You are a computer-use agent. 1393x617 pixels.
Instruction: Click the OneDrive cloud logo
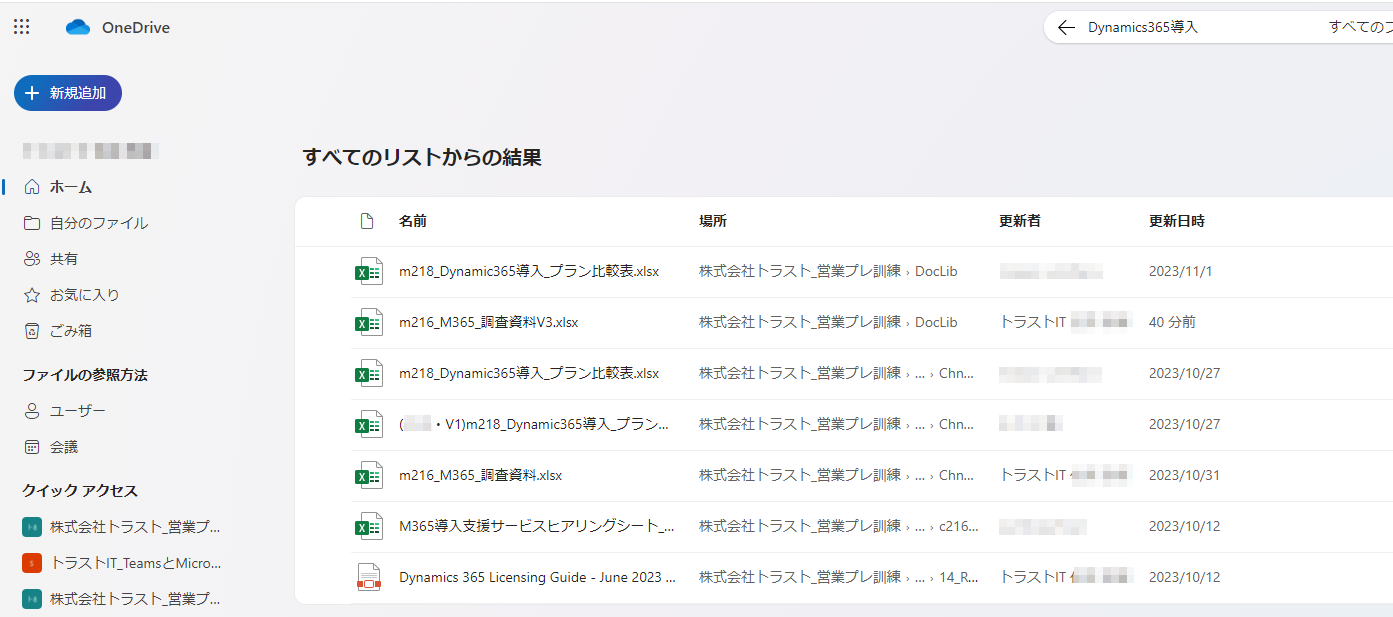(78, 28)
